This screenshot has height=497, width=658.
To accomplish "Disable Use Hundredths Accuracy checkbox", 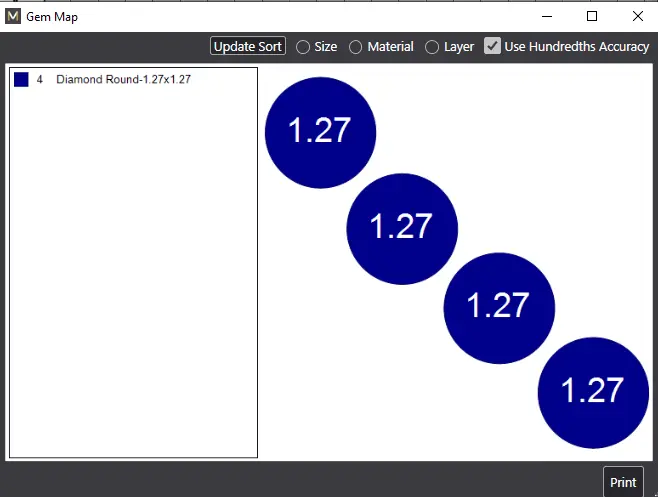I will (x=492, y=46).
